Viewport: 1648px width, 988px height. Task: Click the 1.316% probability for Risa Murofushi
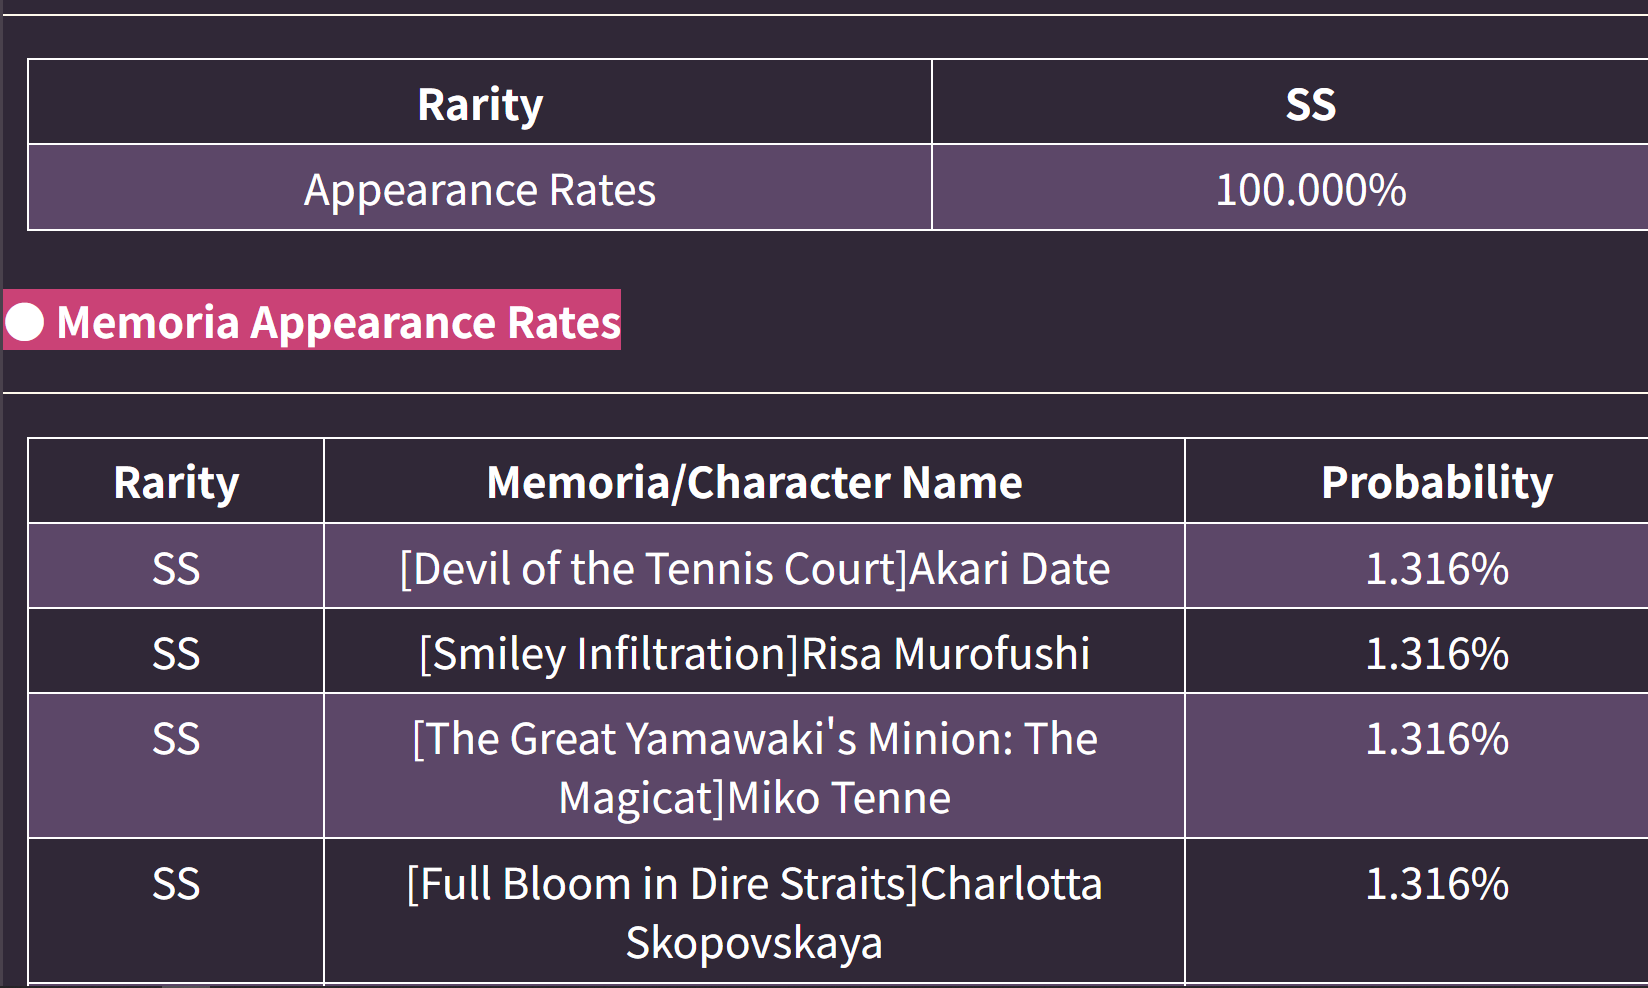pos(1437,653)
